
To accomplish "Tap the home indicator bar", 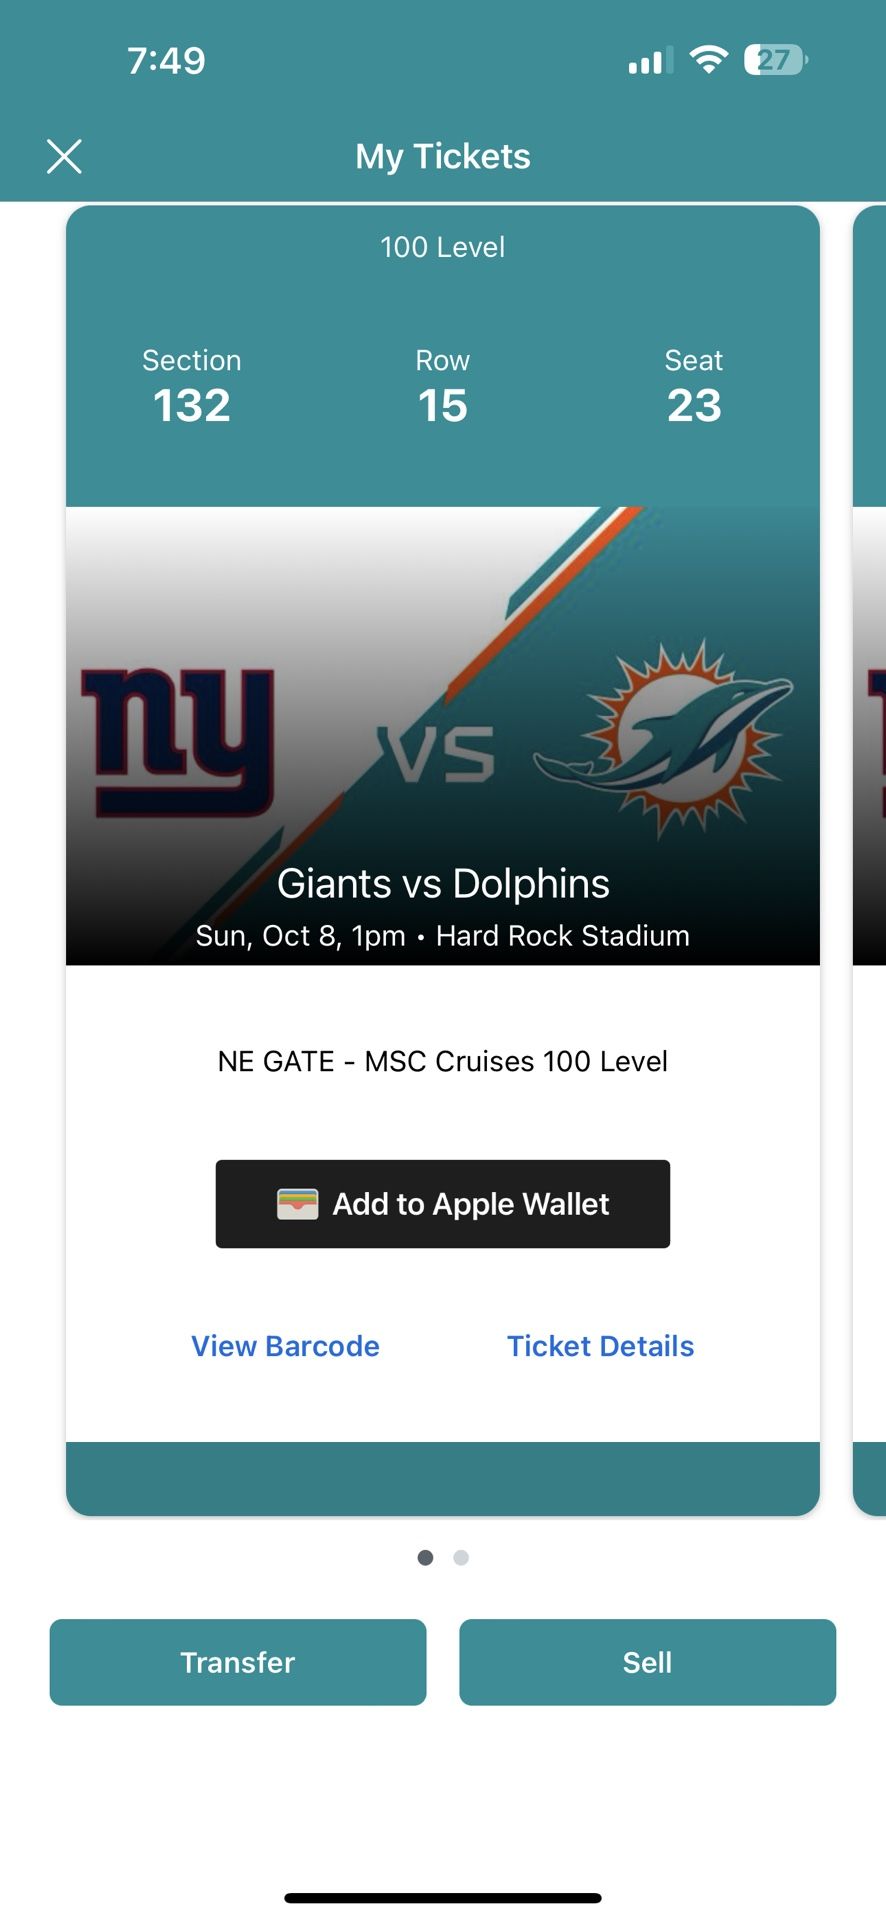I will [x=443, y=1897].
